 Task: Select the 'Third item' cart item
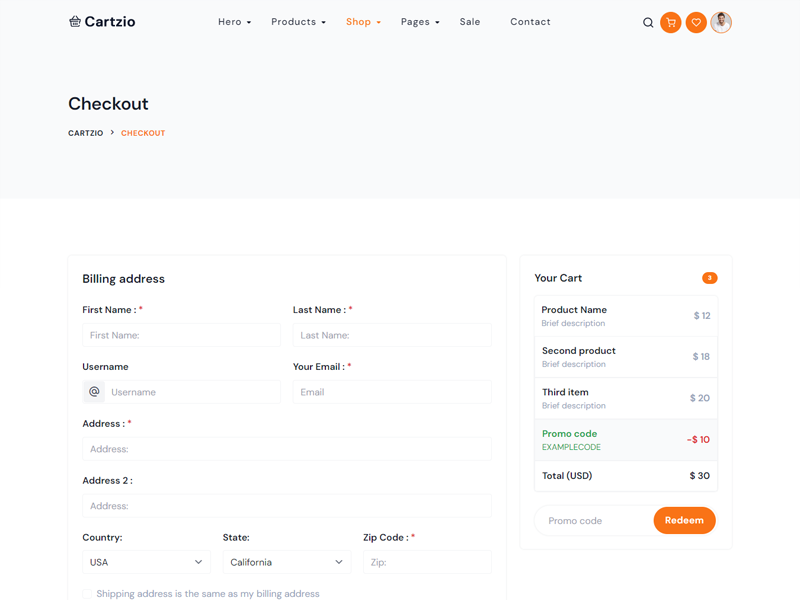[x=626, y=398]
